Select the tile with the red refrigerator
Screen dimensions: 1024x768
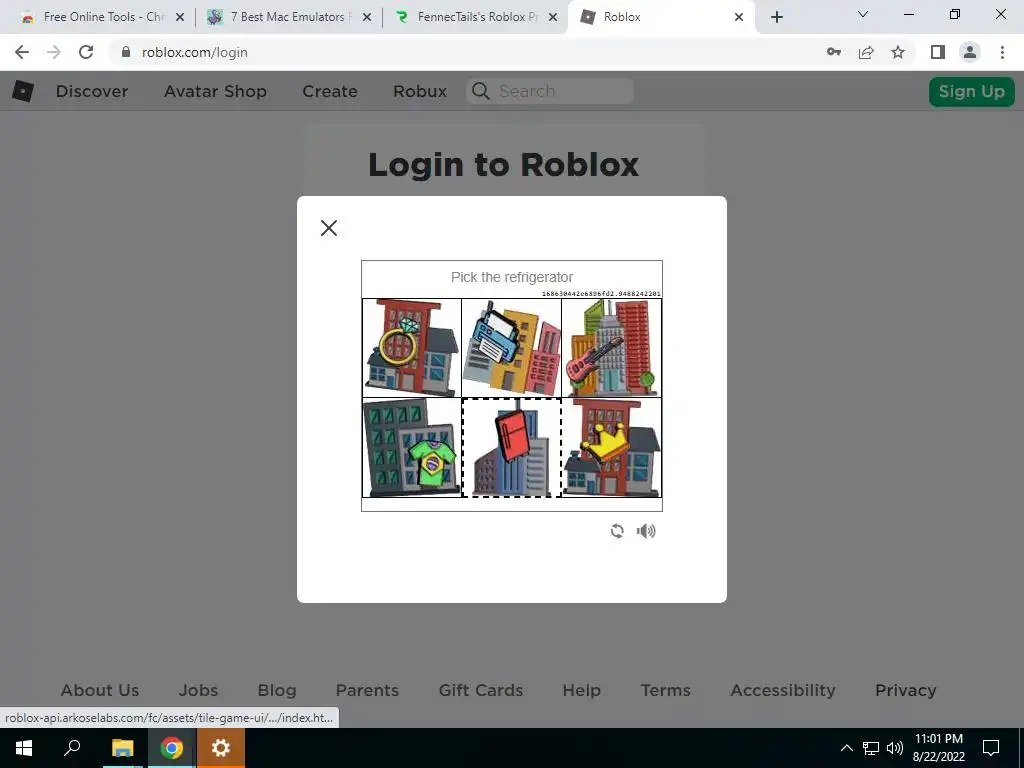511,448
